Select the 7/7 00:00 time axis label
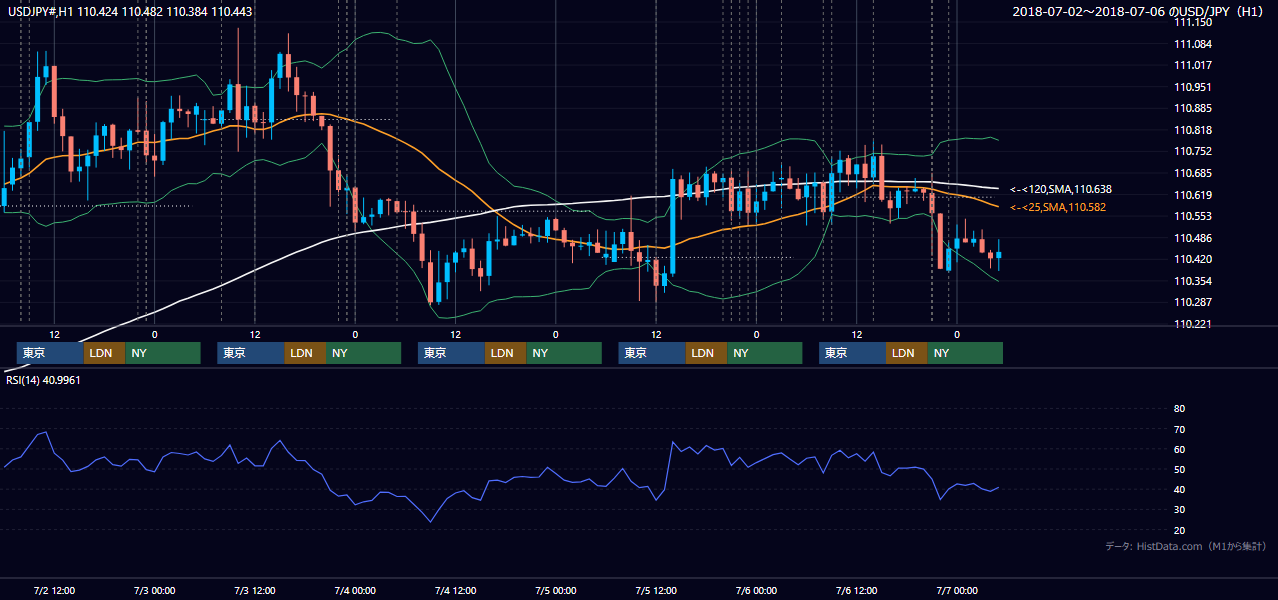1278x600 pixels. pos(957,590)
